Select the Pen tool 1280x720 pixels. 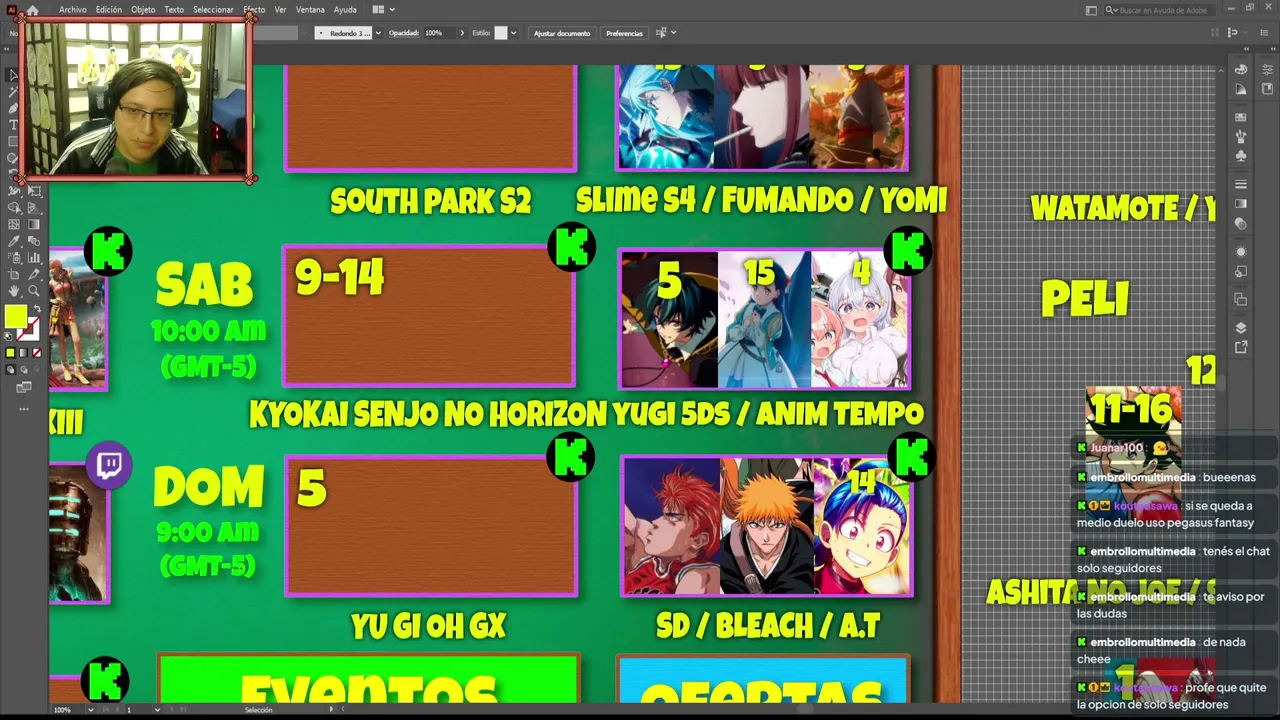click(13, 108)
